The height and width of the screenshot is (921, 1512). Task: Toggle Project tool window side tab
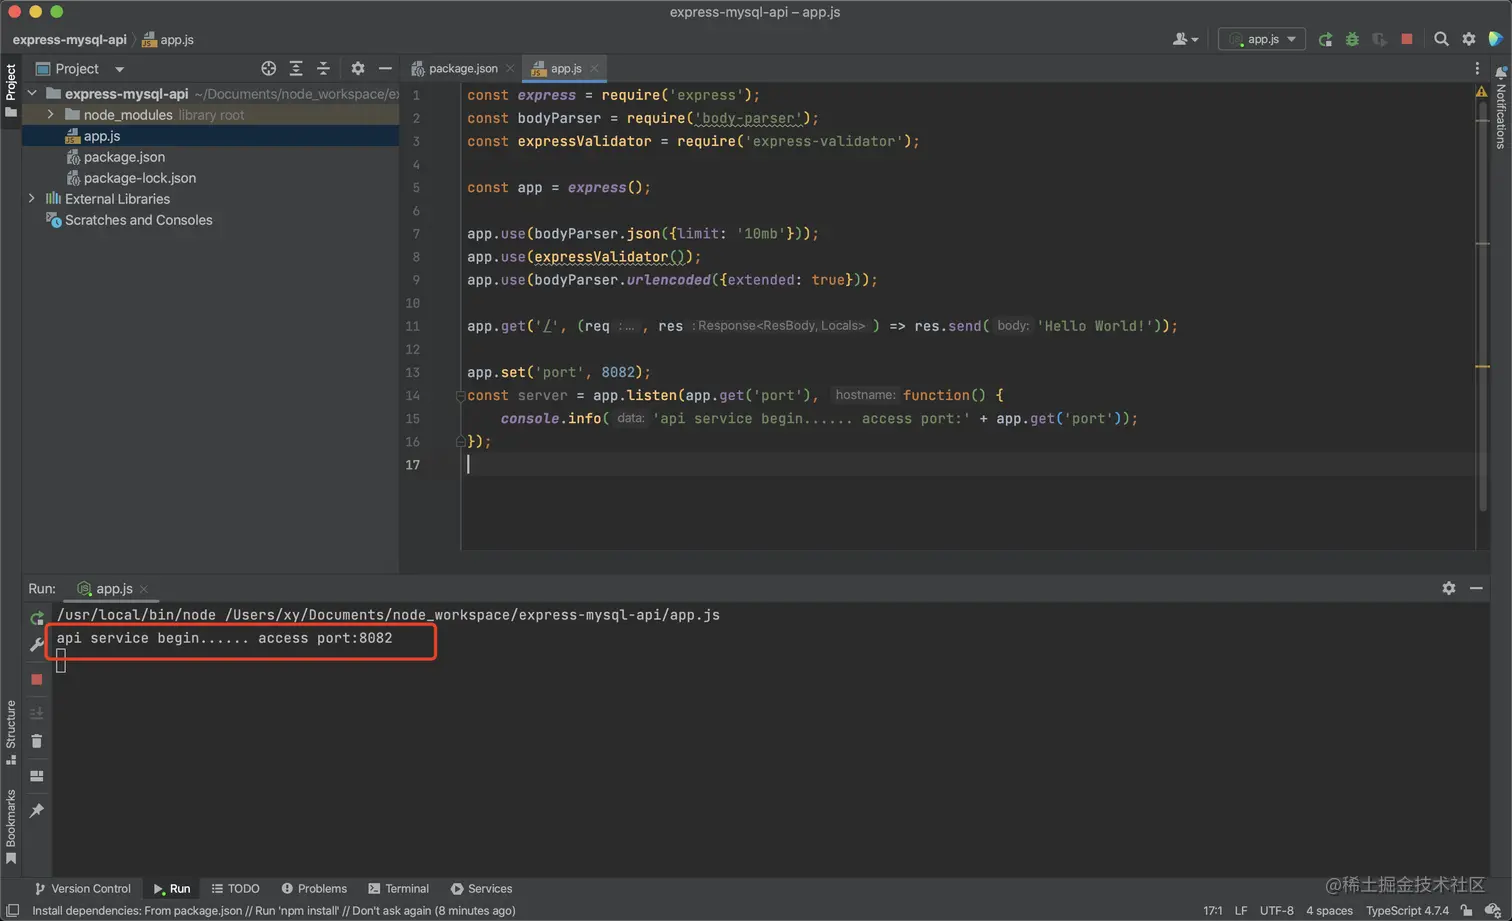coord(10,91)
